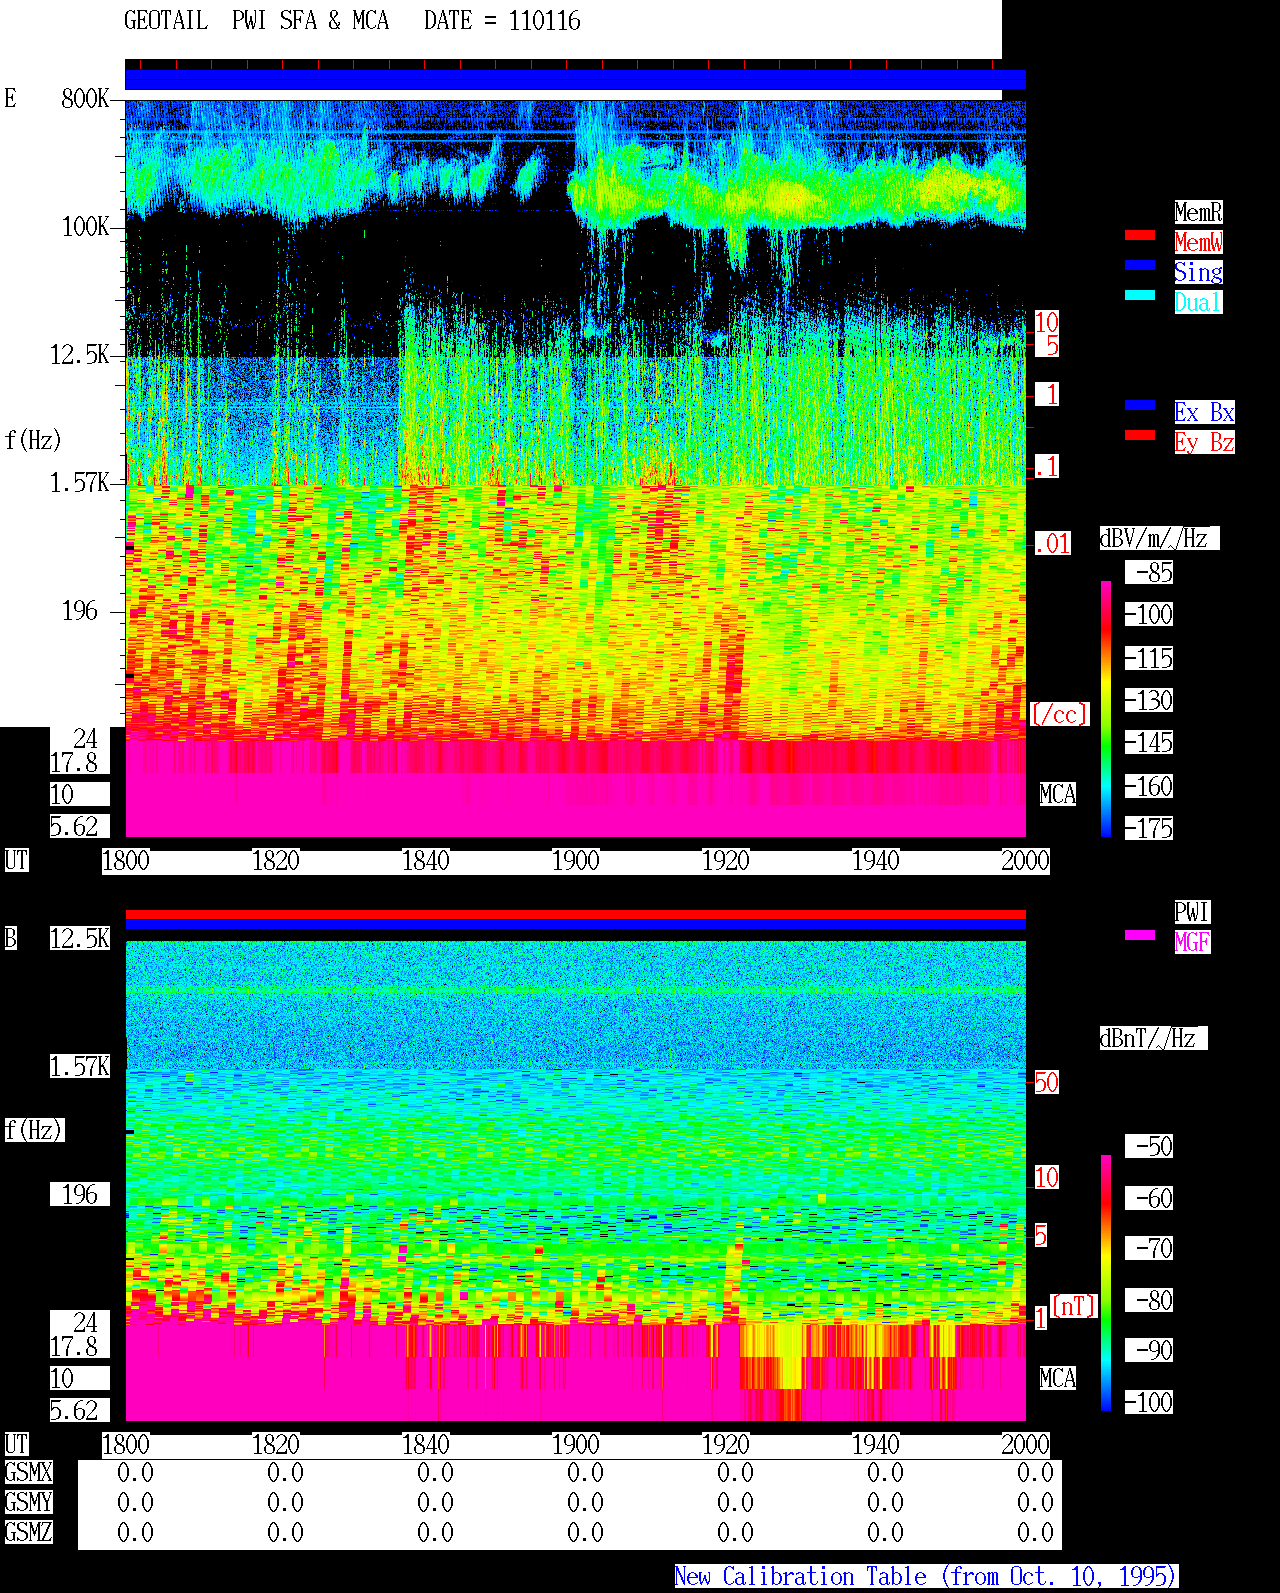Image resolution: width=1280 pixels, height=1593 pixels.
Task: Click the red status bar above the B panel
Action: click(x=575, y=914)
